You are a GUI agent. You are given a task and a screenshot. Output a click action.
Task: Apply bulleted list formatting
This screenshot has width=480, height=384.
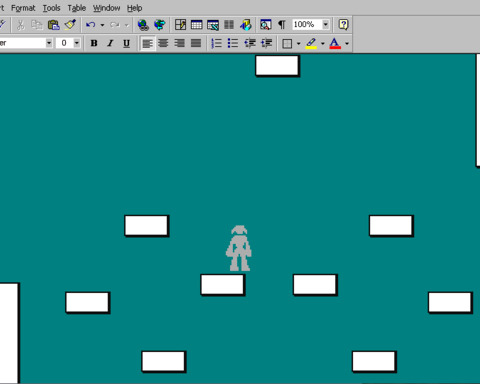click(x=233, y=43)
